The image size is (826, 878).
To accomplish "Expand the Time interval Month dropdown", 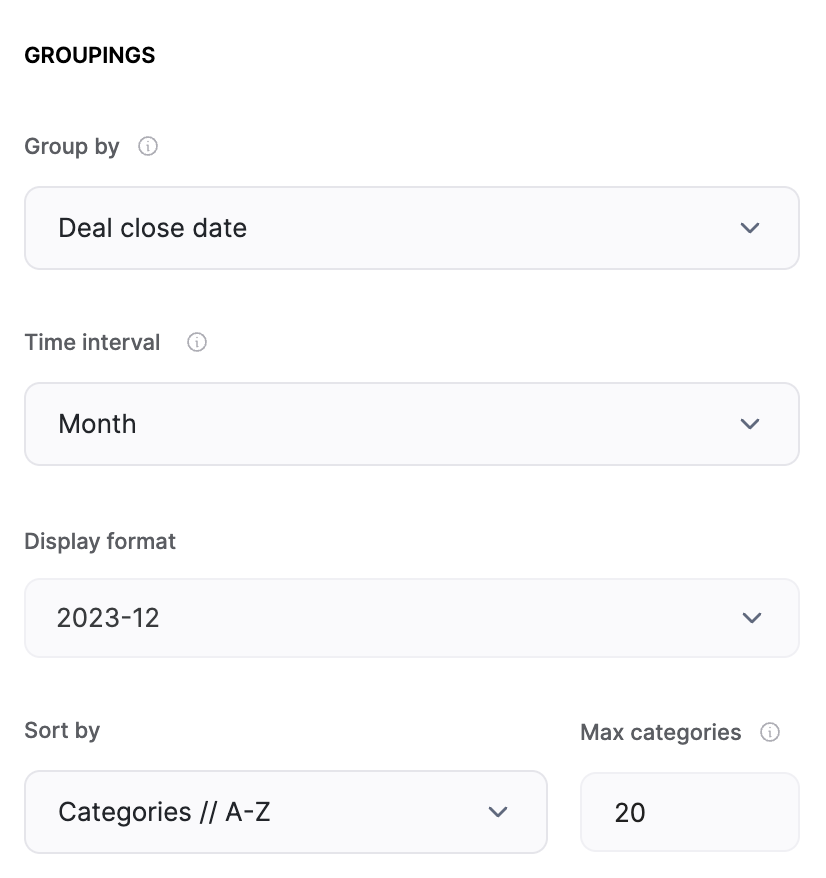I will (411, 424).
